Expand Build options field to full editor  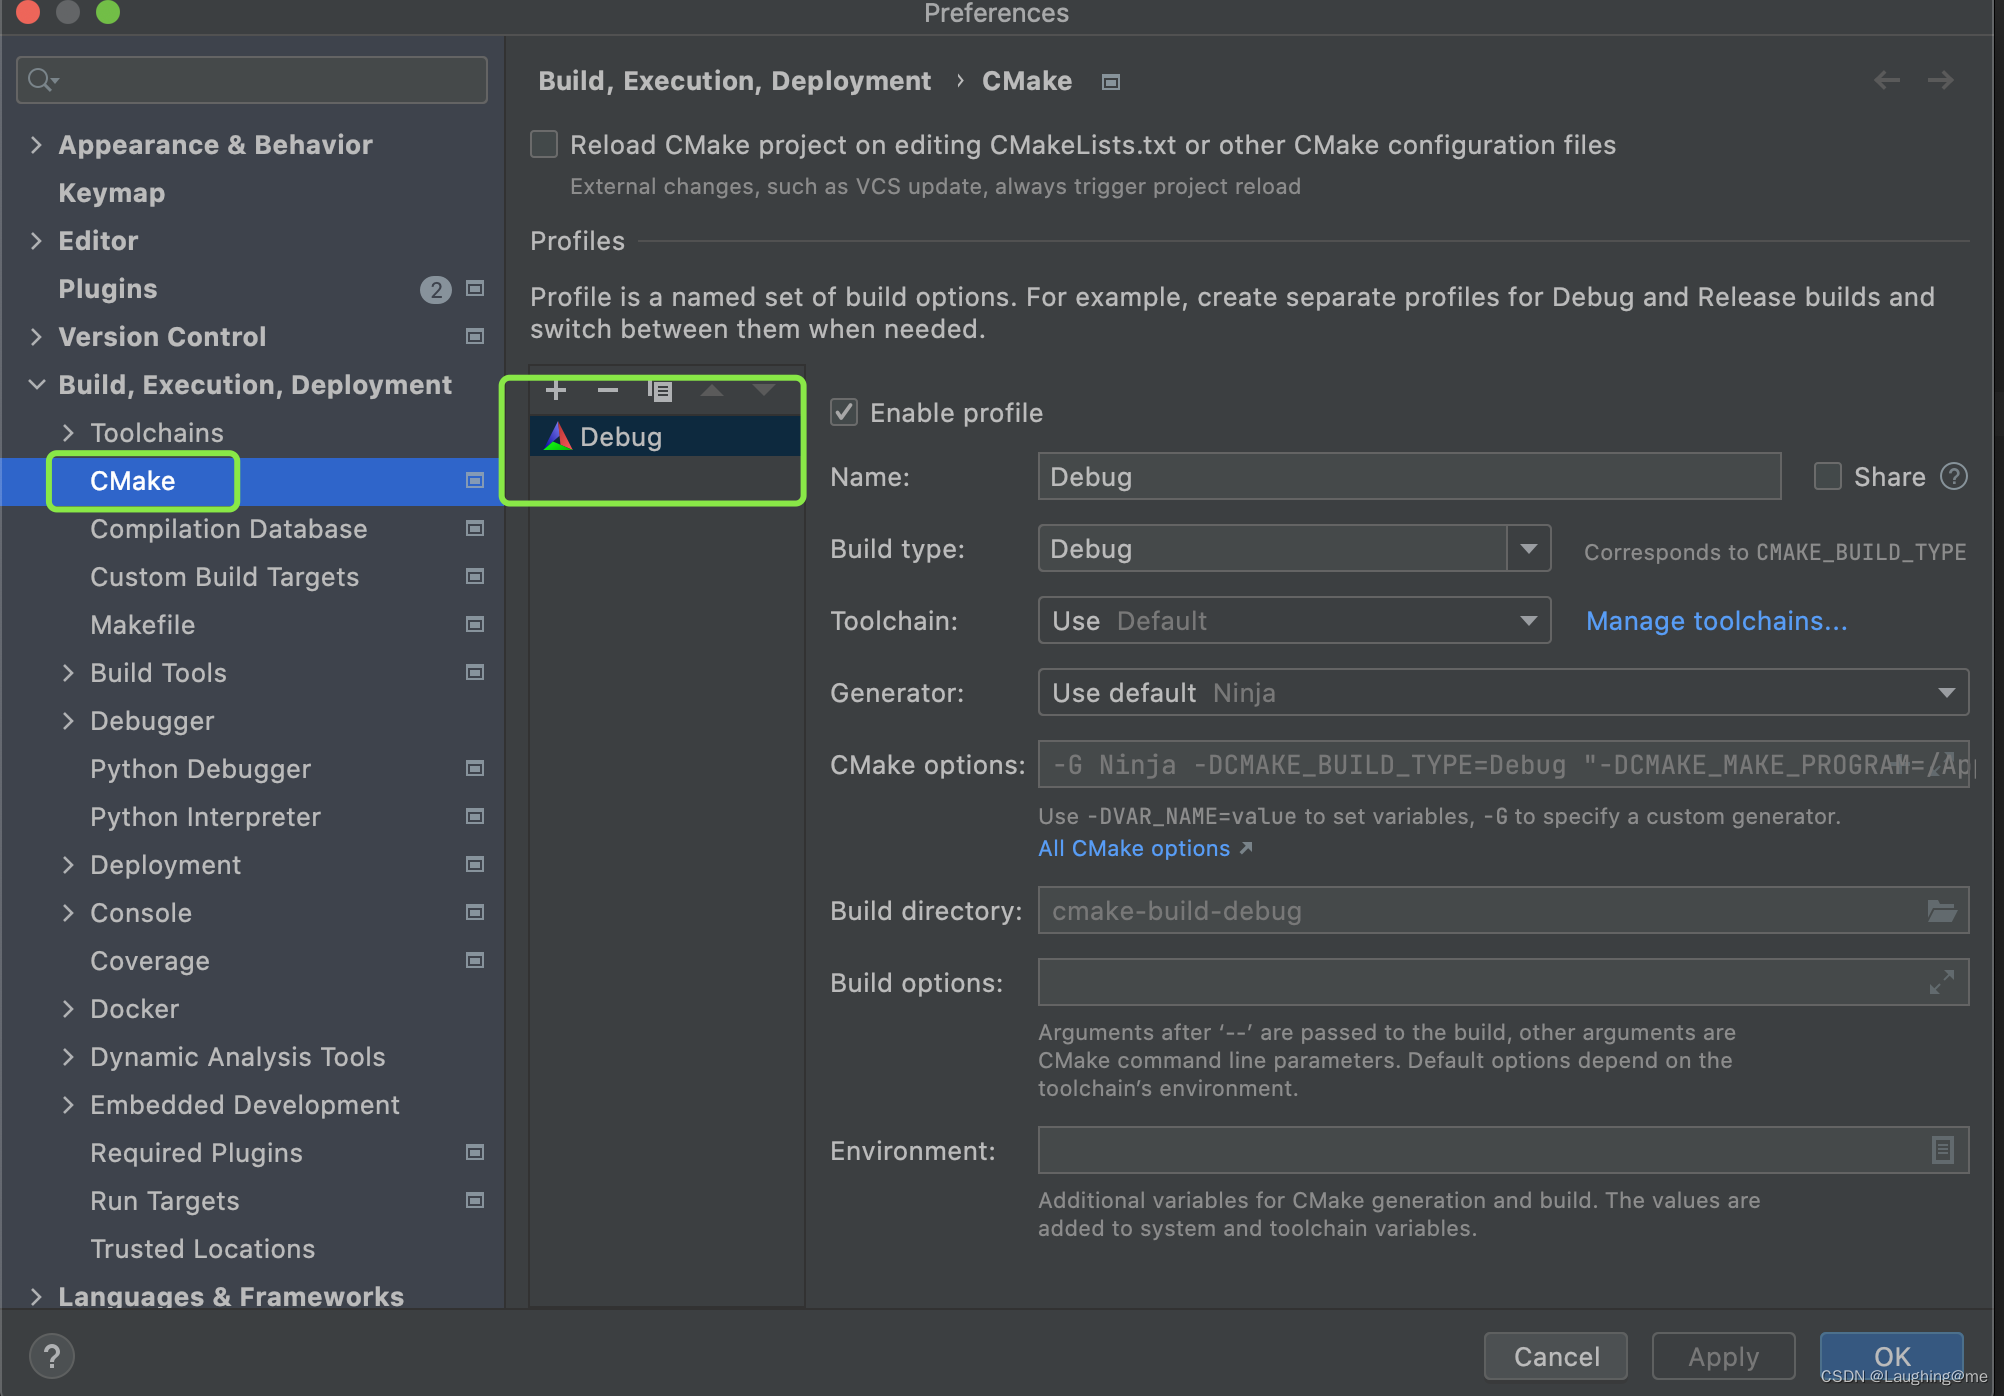(x=1941, y=982)
